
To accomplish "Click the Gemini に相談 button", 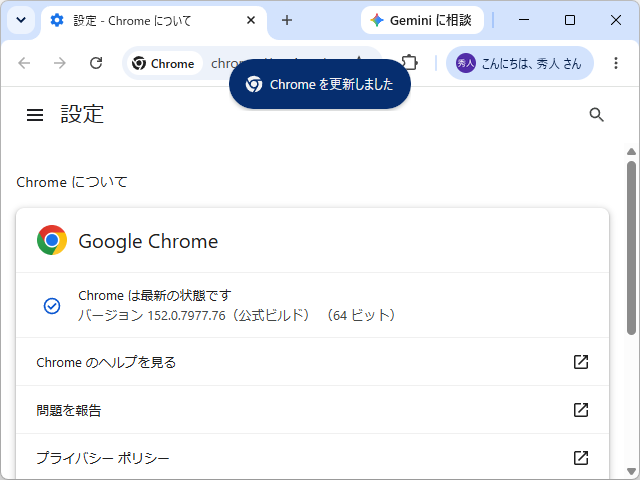I will click(x=422, y=20).
